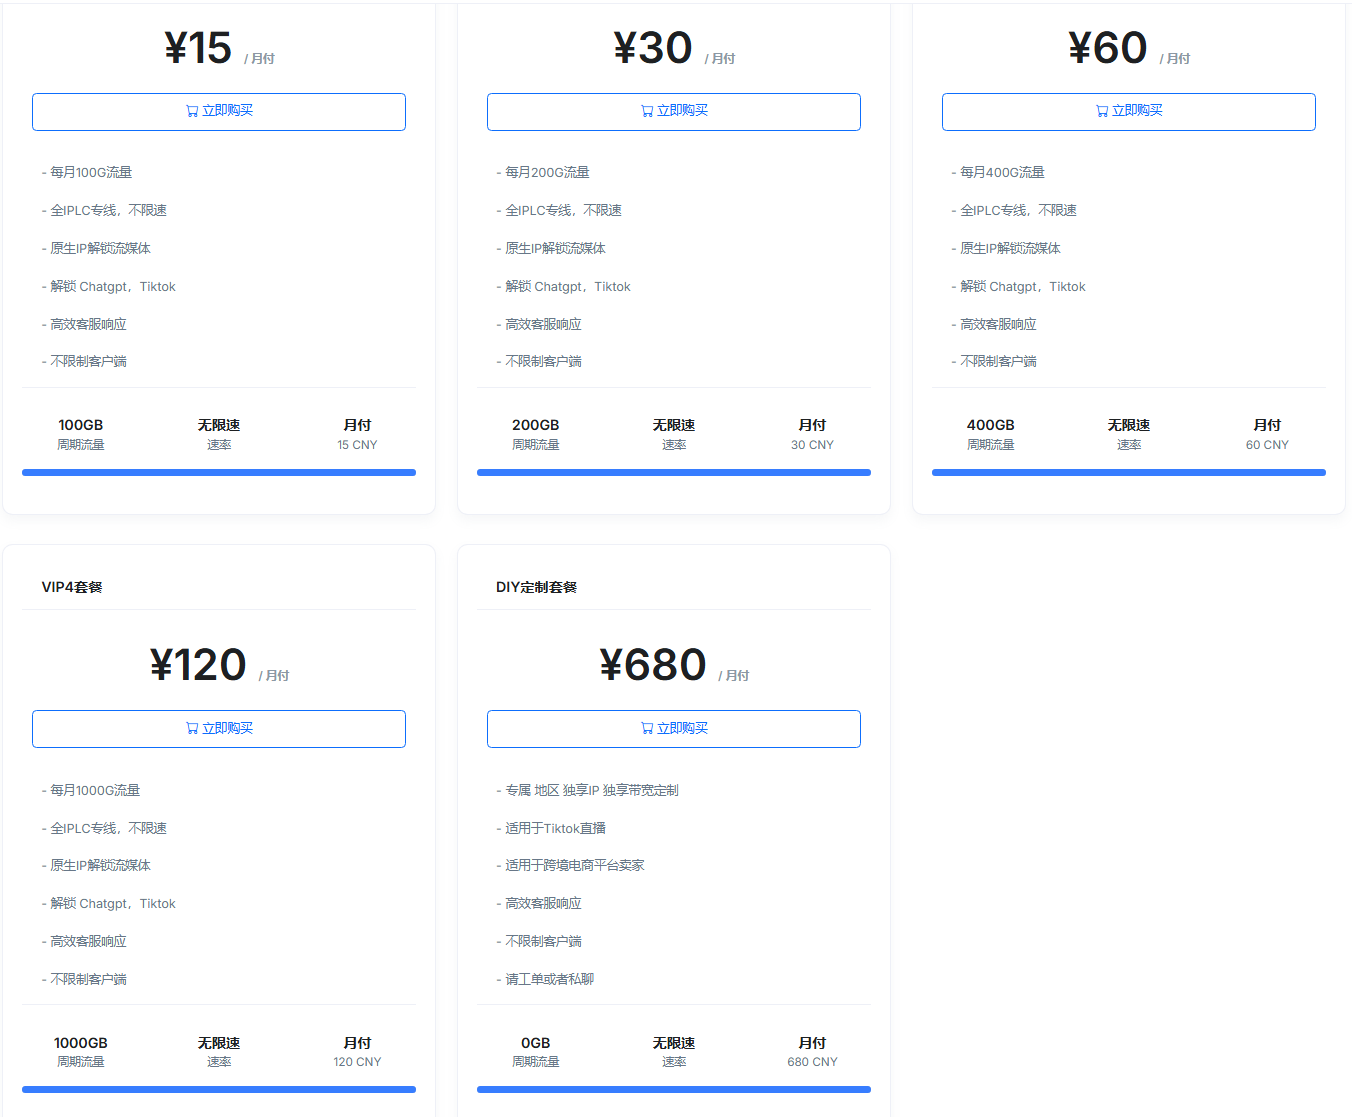This screenshot has height=1117, width=1352.
Task: Click the 1000GB 周期流量 stat
Action: tap(81, 1051)
